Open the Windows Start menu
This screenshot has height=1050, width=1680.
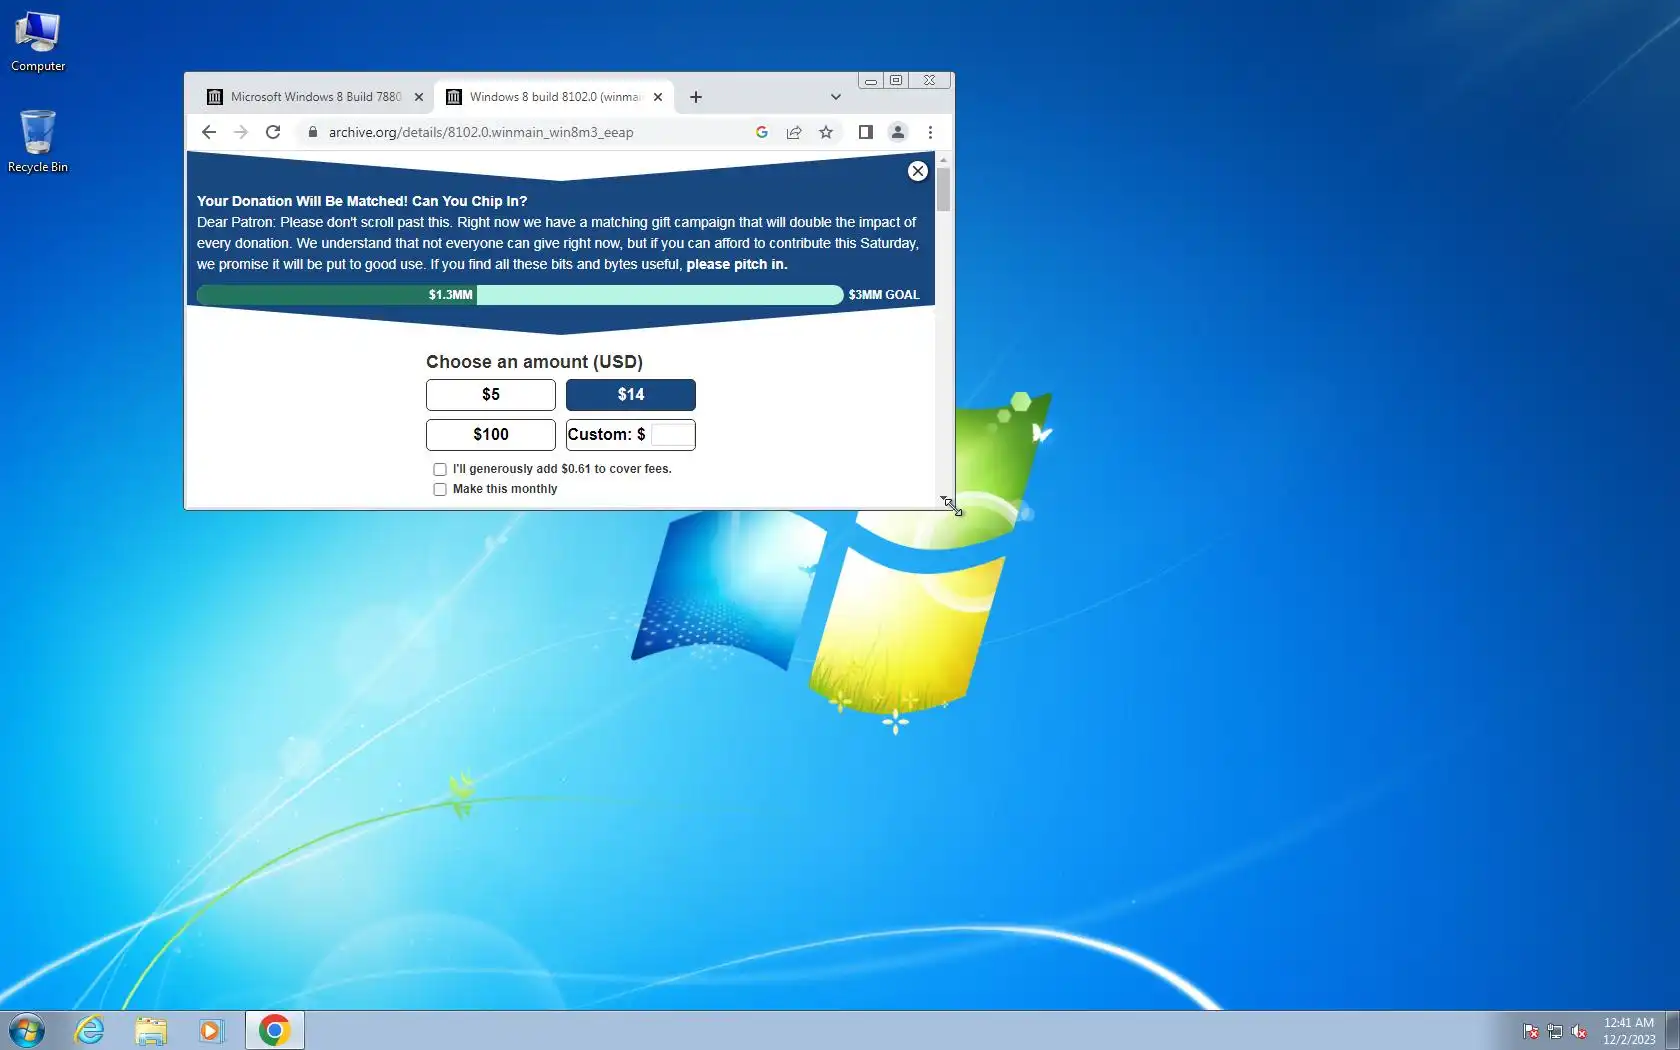tap(27, 1030)
